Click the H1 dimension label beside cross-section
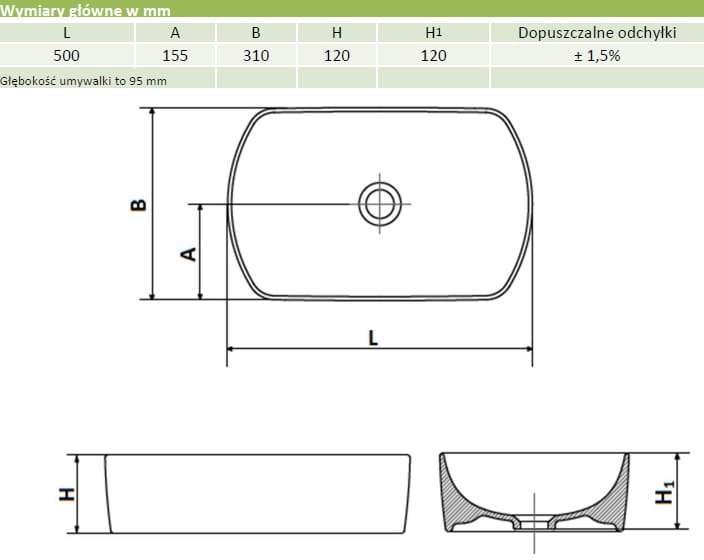Image resolution: width=704 pixels, height=560 pixels. (x=664, y=492)
